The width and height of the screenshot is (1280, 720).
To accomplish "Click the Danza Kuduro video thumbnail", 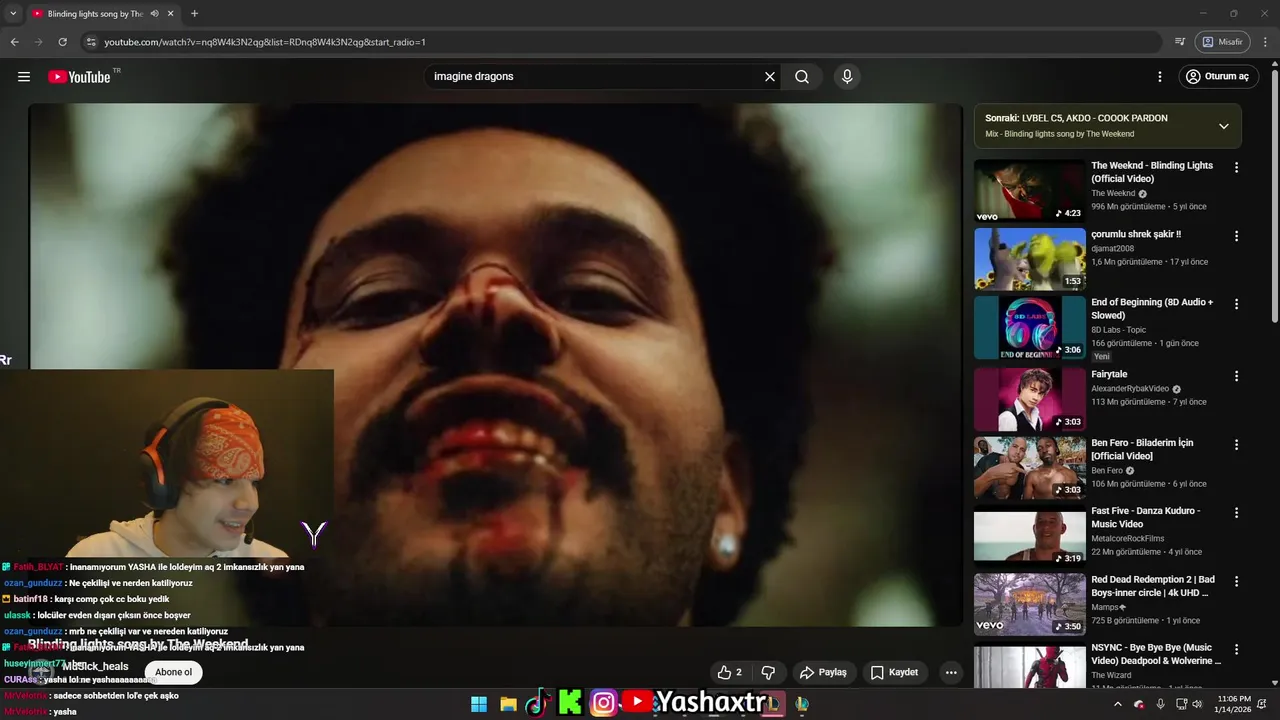I will pos(1029,535).
